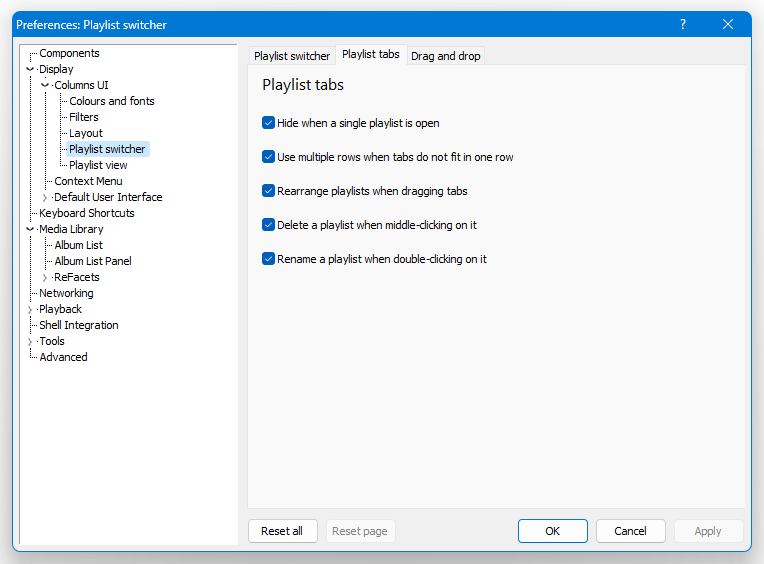Screen dimensions: 764x564
Task: Disable Rearrange playlists when dragging tabs
Action: pos(268,191)
